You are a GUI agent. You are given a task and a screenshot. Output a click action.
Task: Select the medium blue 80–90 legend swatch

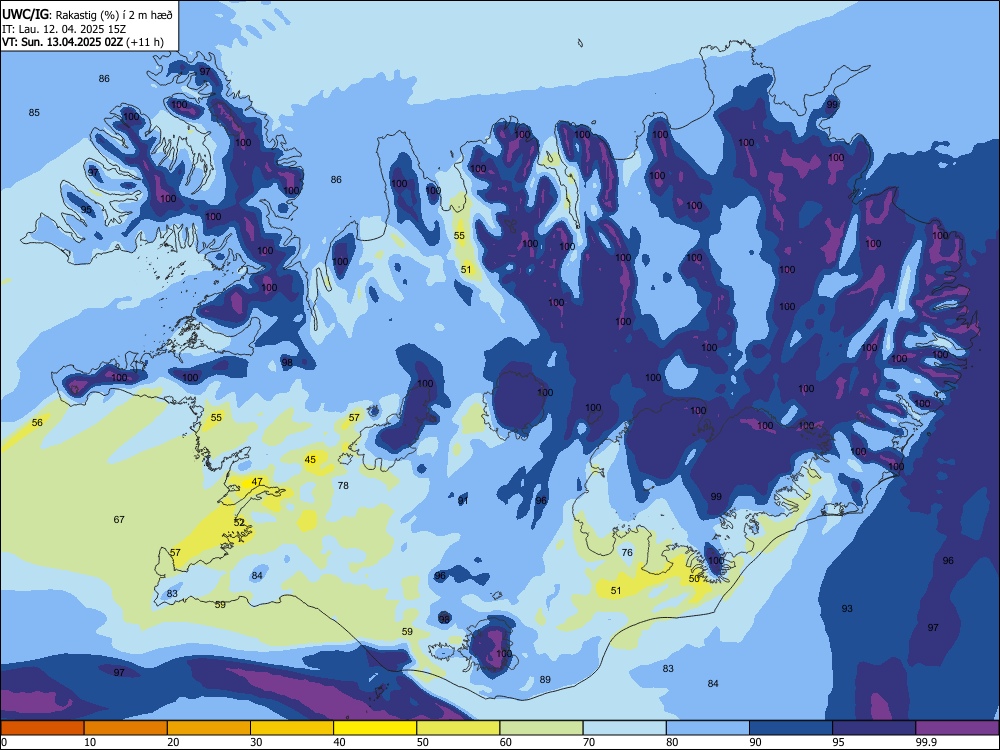pyautogui.click(x=708, y=728)
